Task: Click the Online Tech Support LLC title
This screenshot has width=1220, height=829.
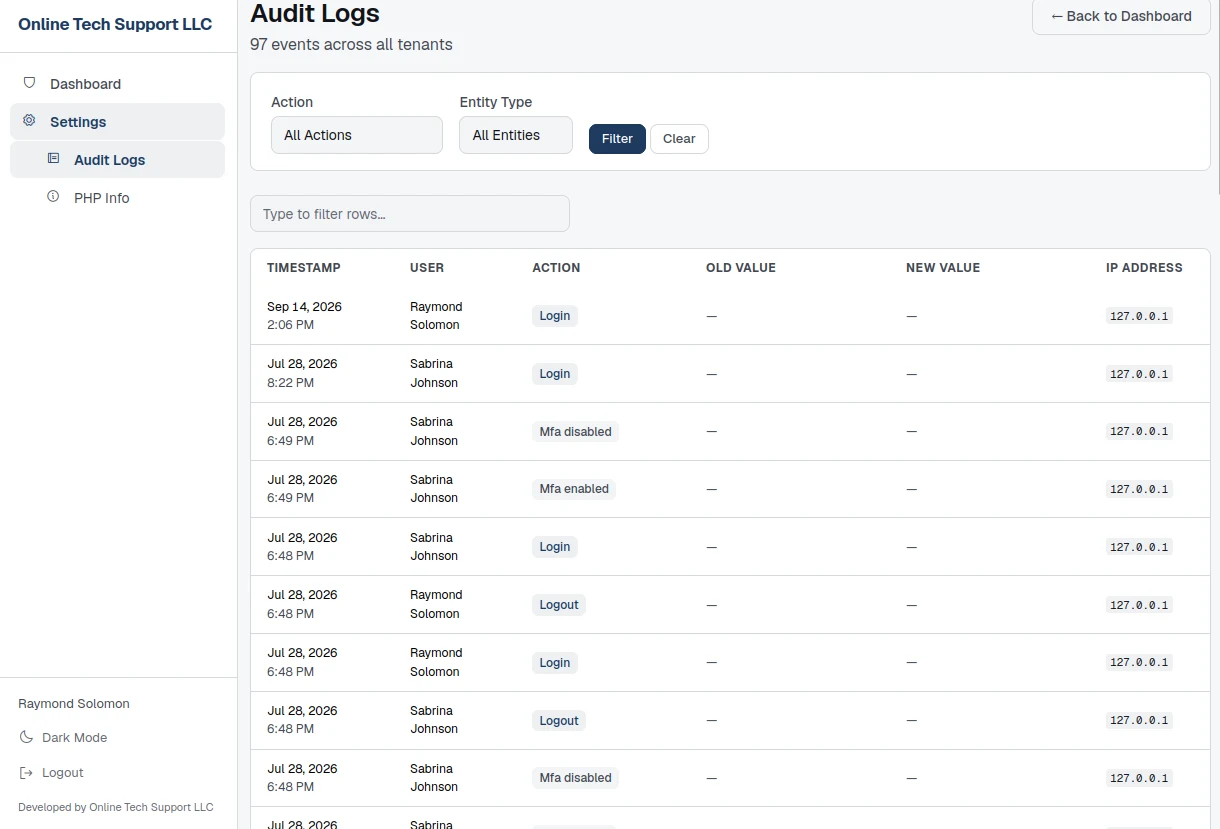Action: (x=115, y=24)
